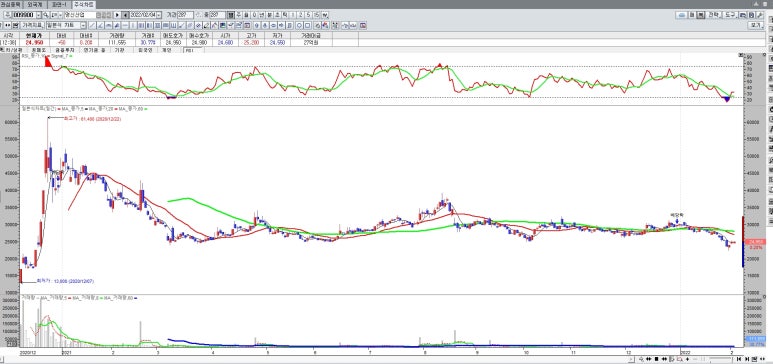Image resolution: width=773 pixels, height=364 pixels.
Task: Choose the 15 interval button
Action: (x=316, y=15)
